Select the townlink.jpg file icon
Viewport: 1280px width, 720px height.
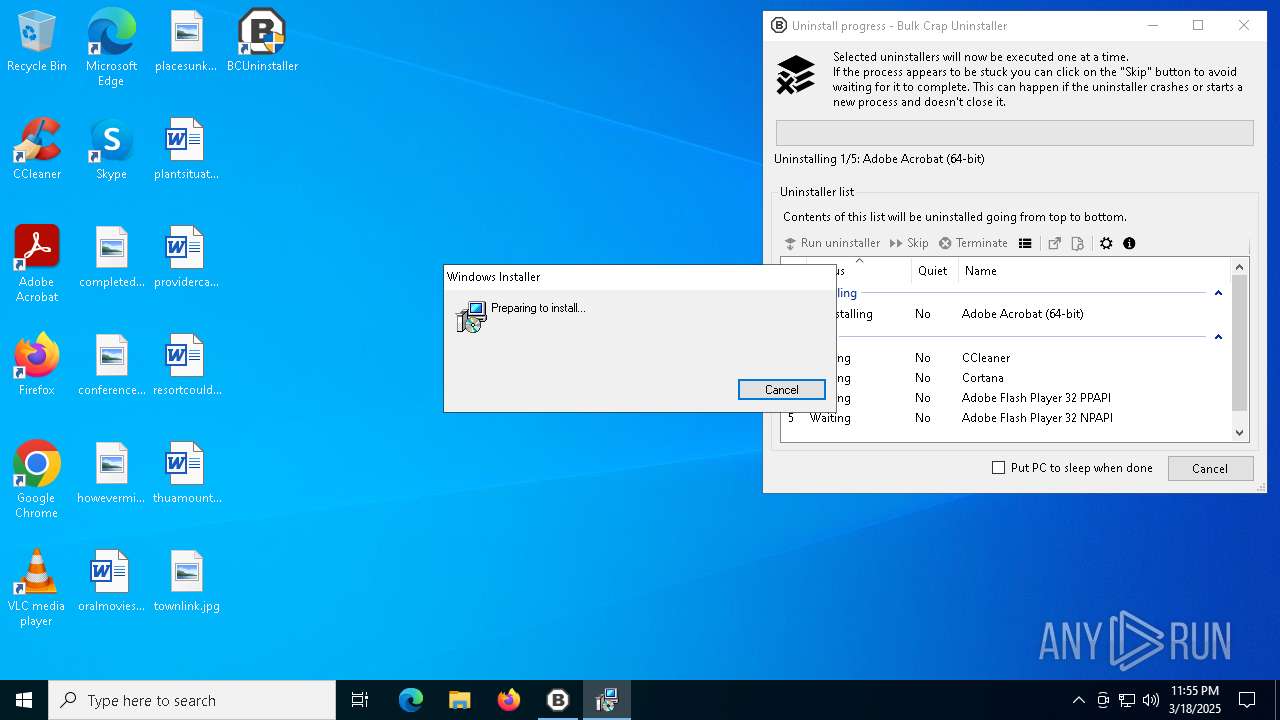tap(186, 582)
